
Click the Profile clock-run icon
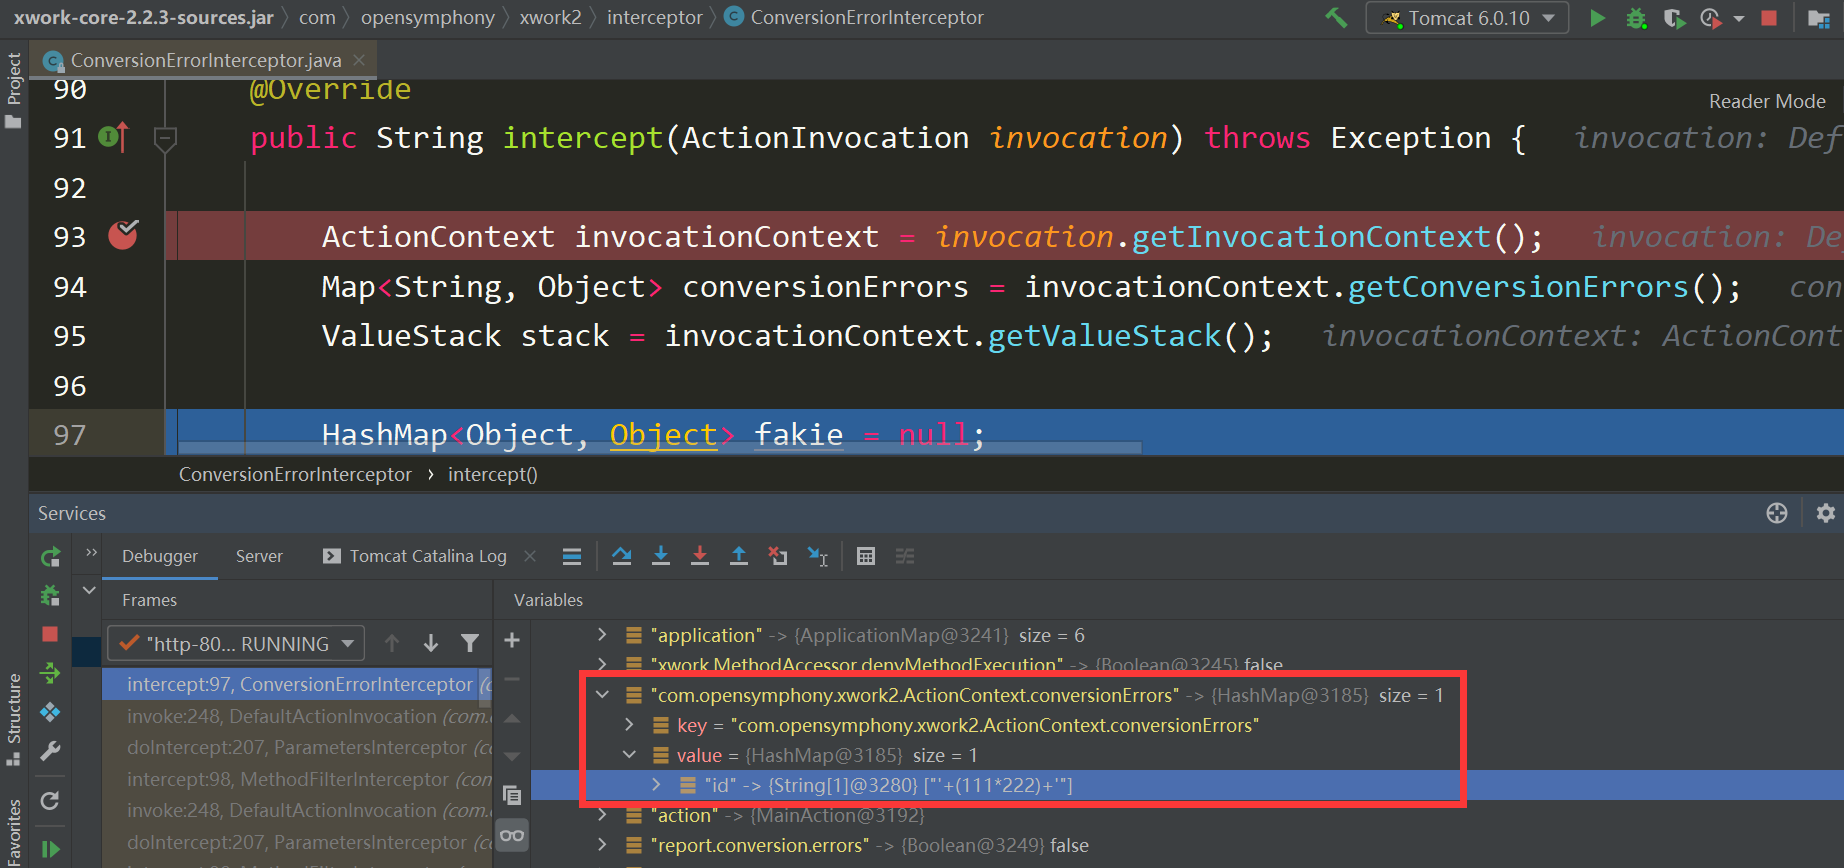coord(1711,18)
